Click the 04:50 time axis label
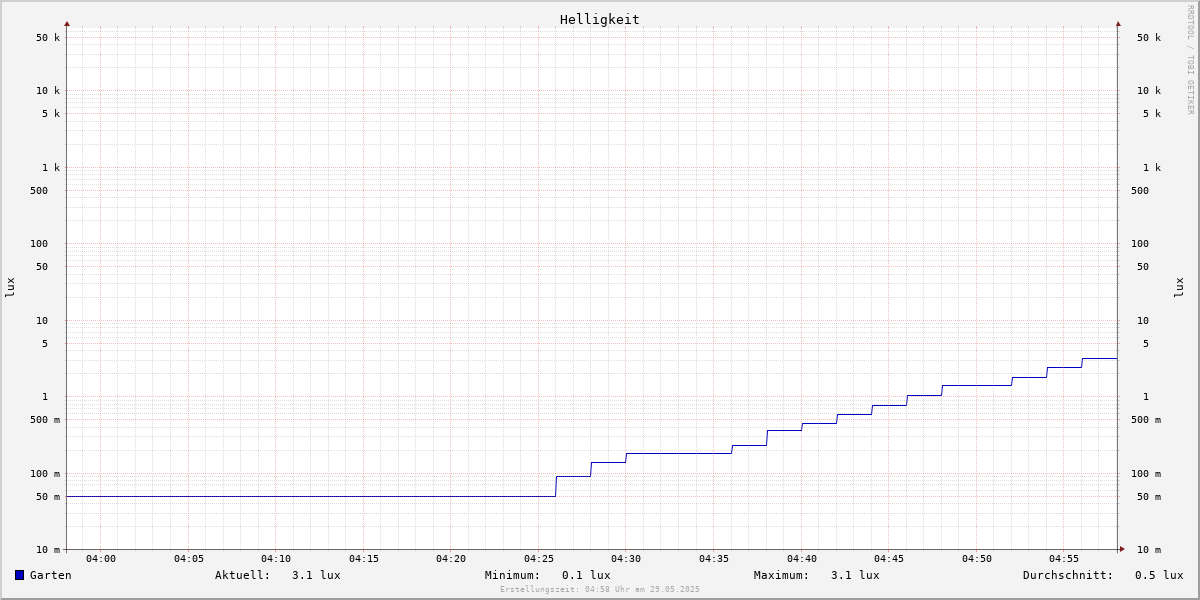1200x600 pixels. point(977,559)
